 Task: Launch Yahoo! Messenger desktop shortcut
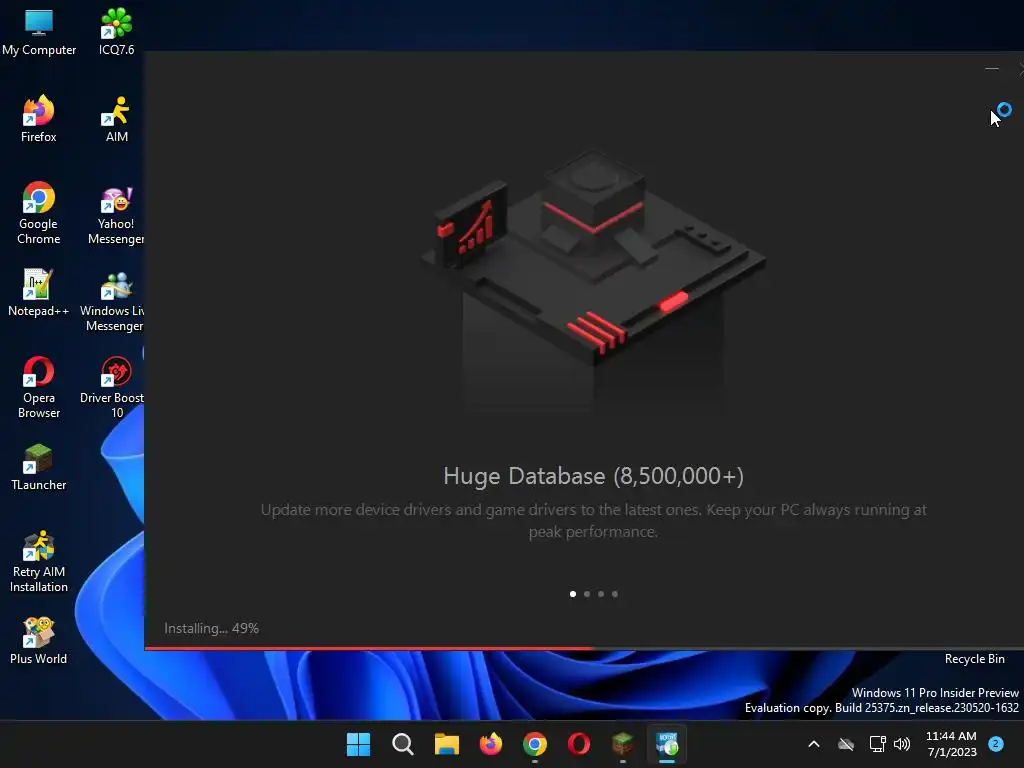coord(116,213)
